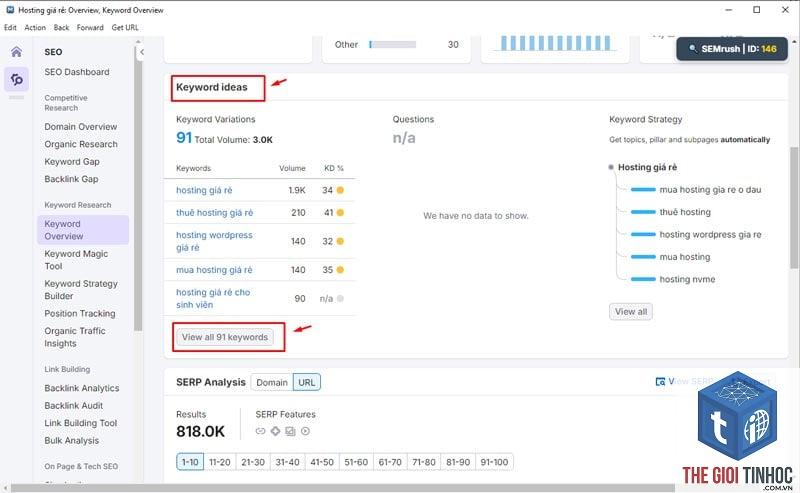Open Organic Traffic Insights
Screen dimensions: 800x493
74,337
